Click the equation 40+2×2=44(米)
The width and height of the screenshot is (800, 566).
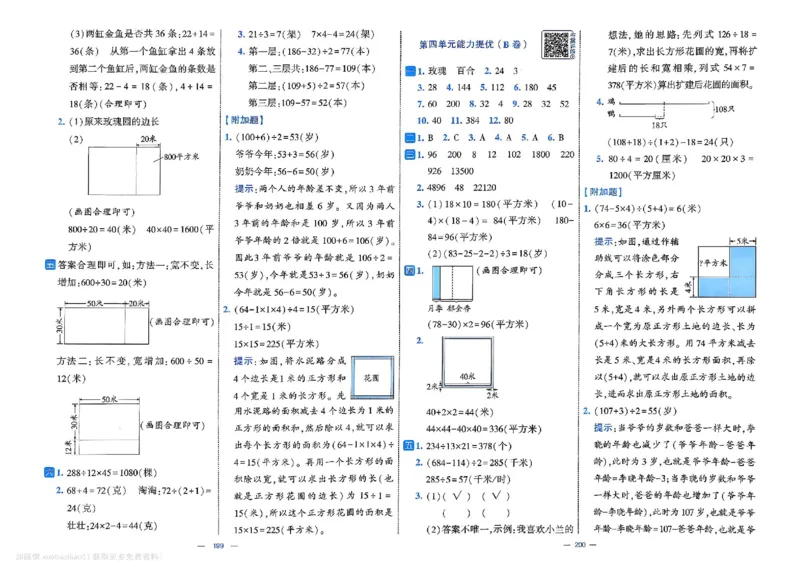[x=460, y=412]
